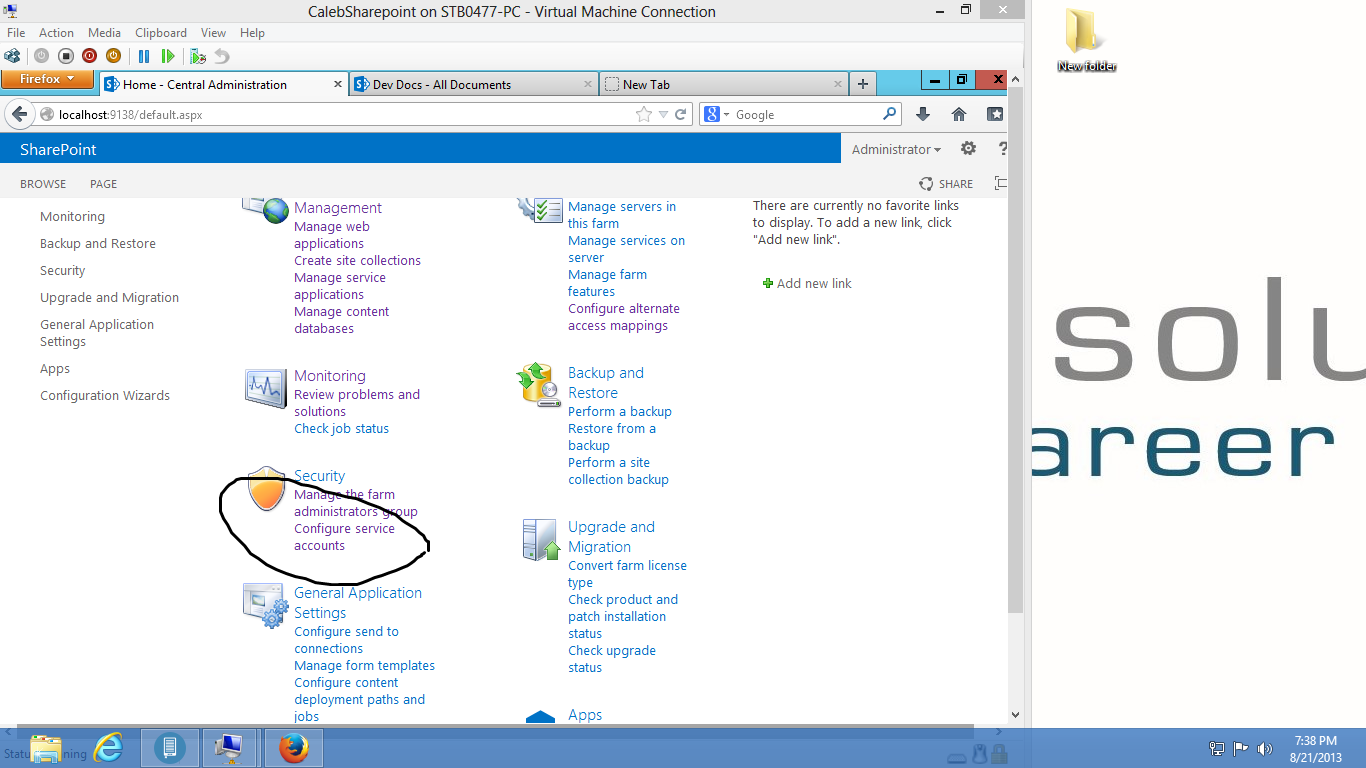Select the Virtual Machine Connection taskbar icon
The height and width of the screenshot is (768, 1366).
[230, 748]
